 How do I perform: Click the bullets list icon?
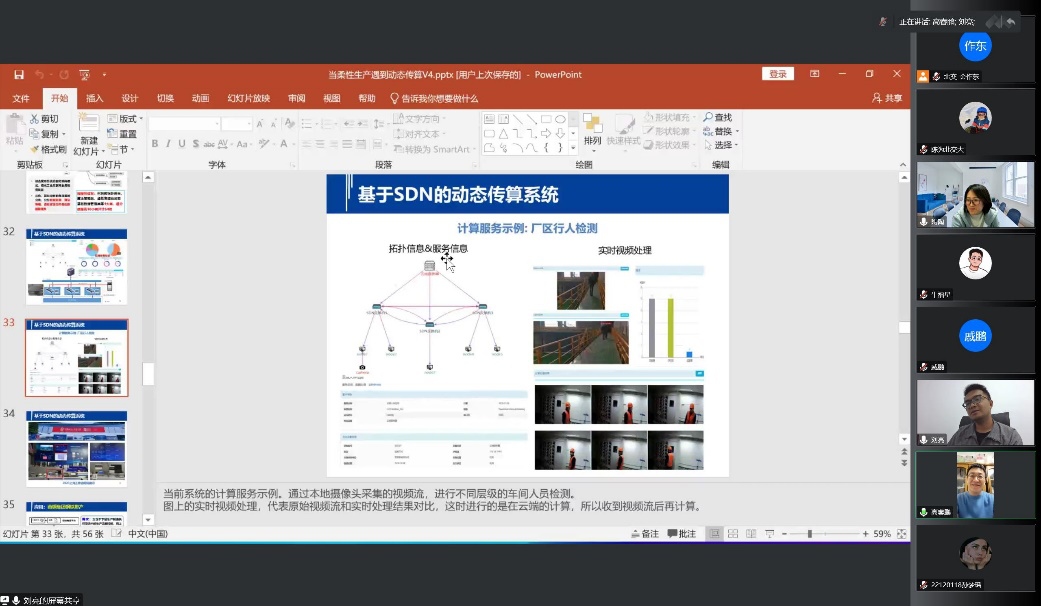307,124
